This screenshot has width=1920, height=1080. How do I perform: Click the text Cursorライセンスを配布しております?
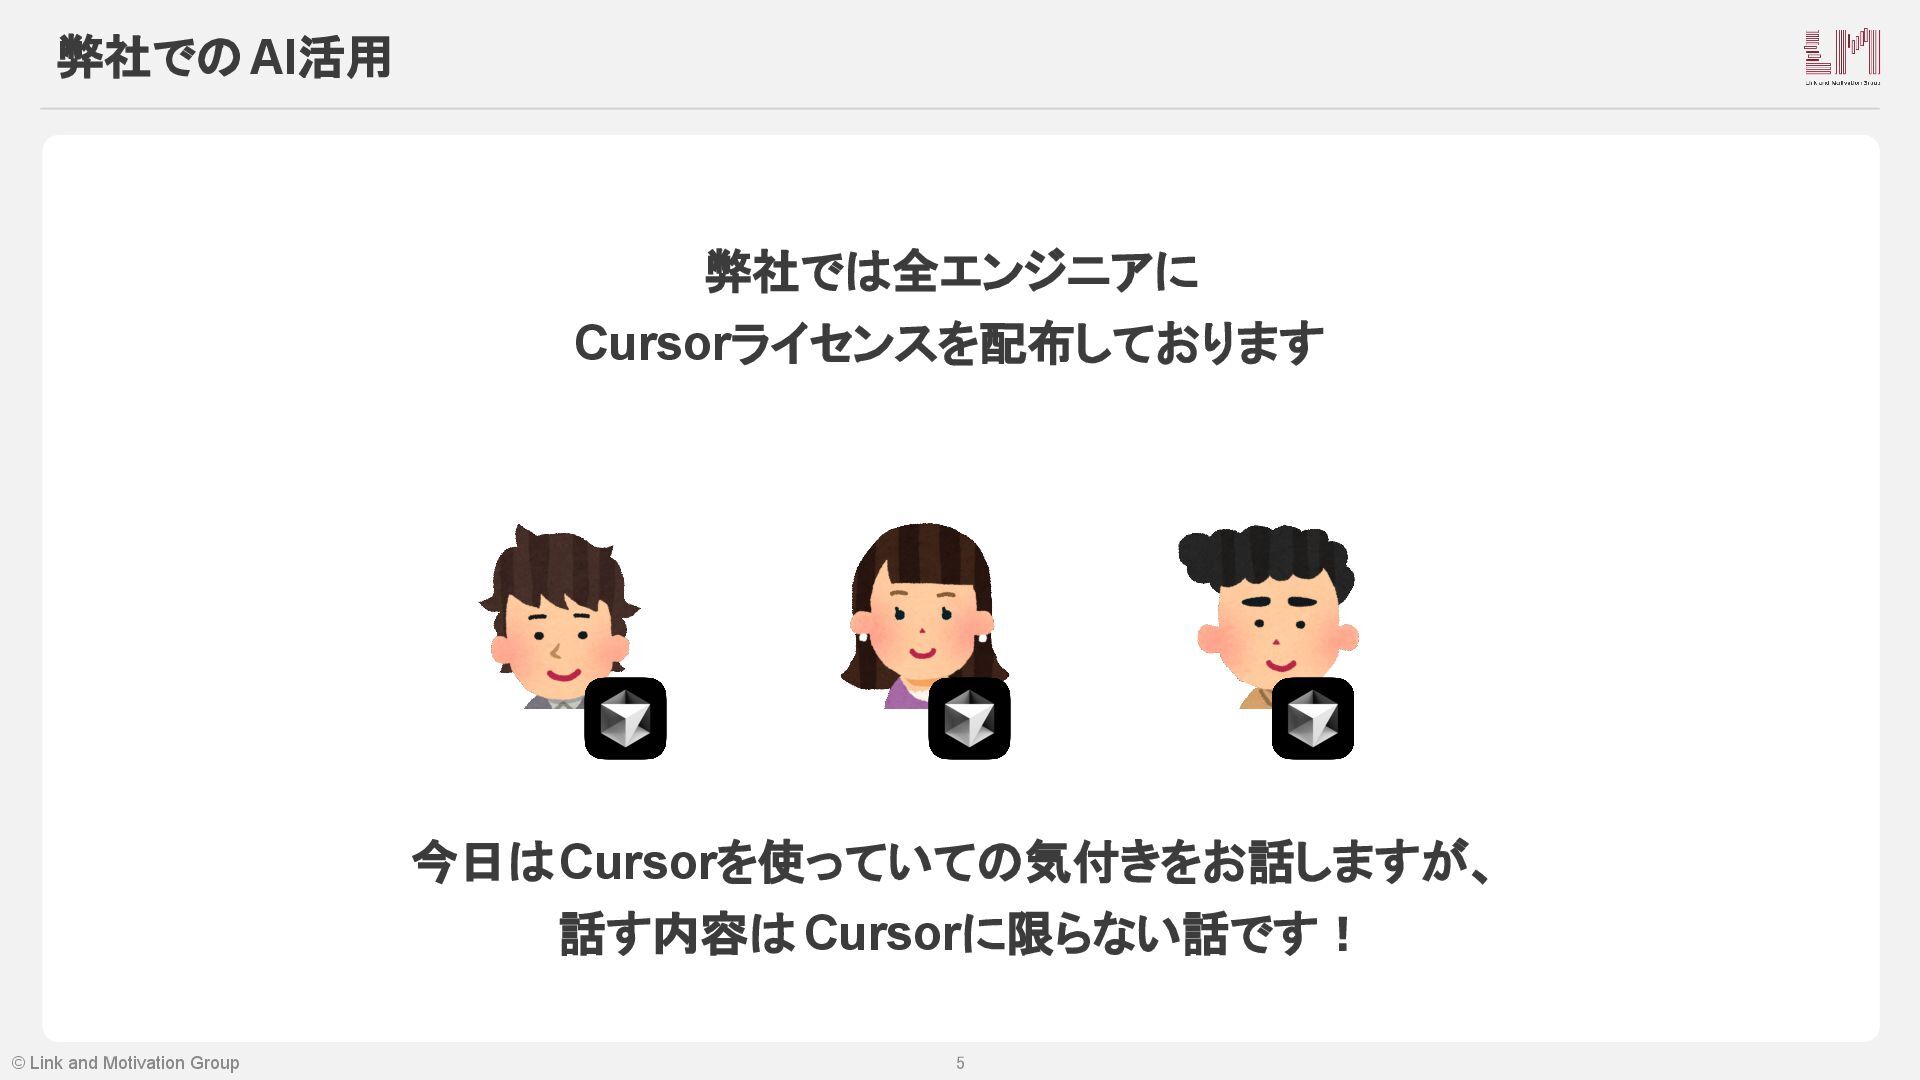point(949,344)
